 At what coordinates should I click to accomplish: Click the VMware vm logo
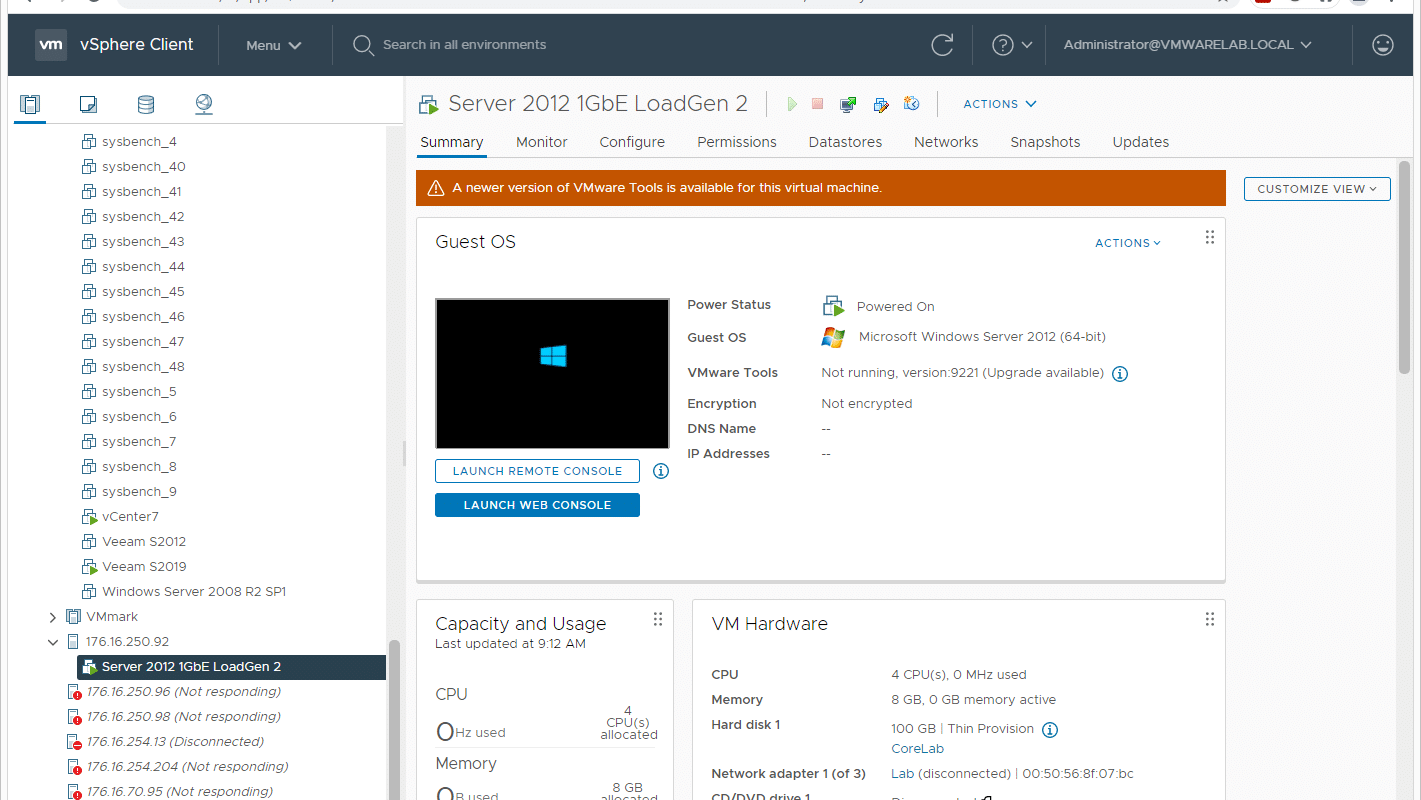[x=51, y=45]
